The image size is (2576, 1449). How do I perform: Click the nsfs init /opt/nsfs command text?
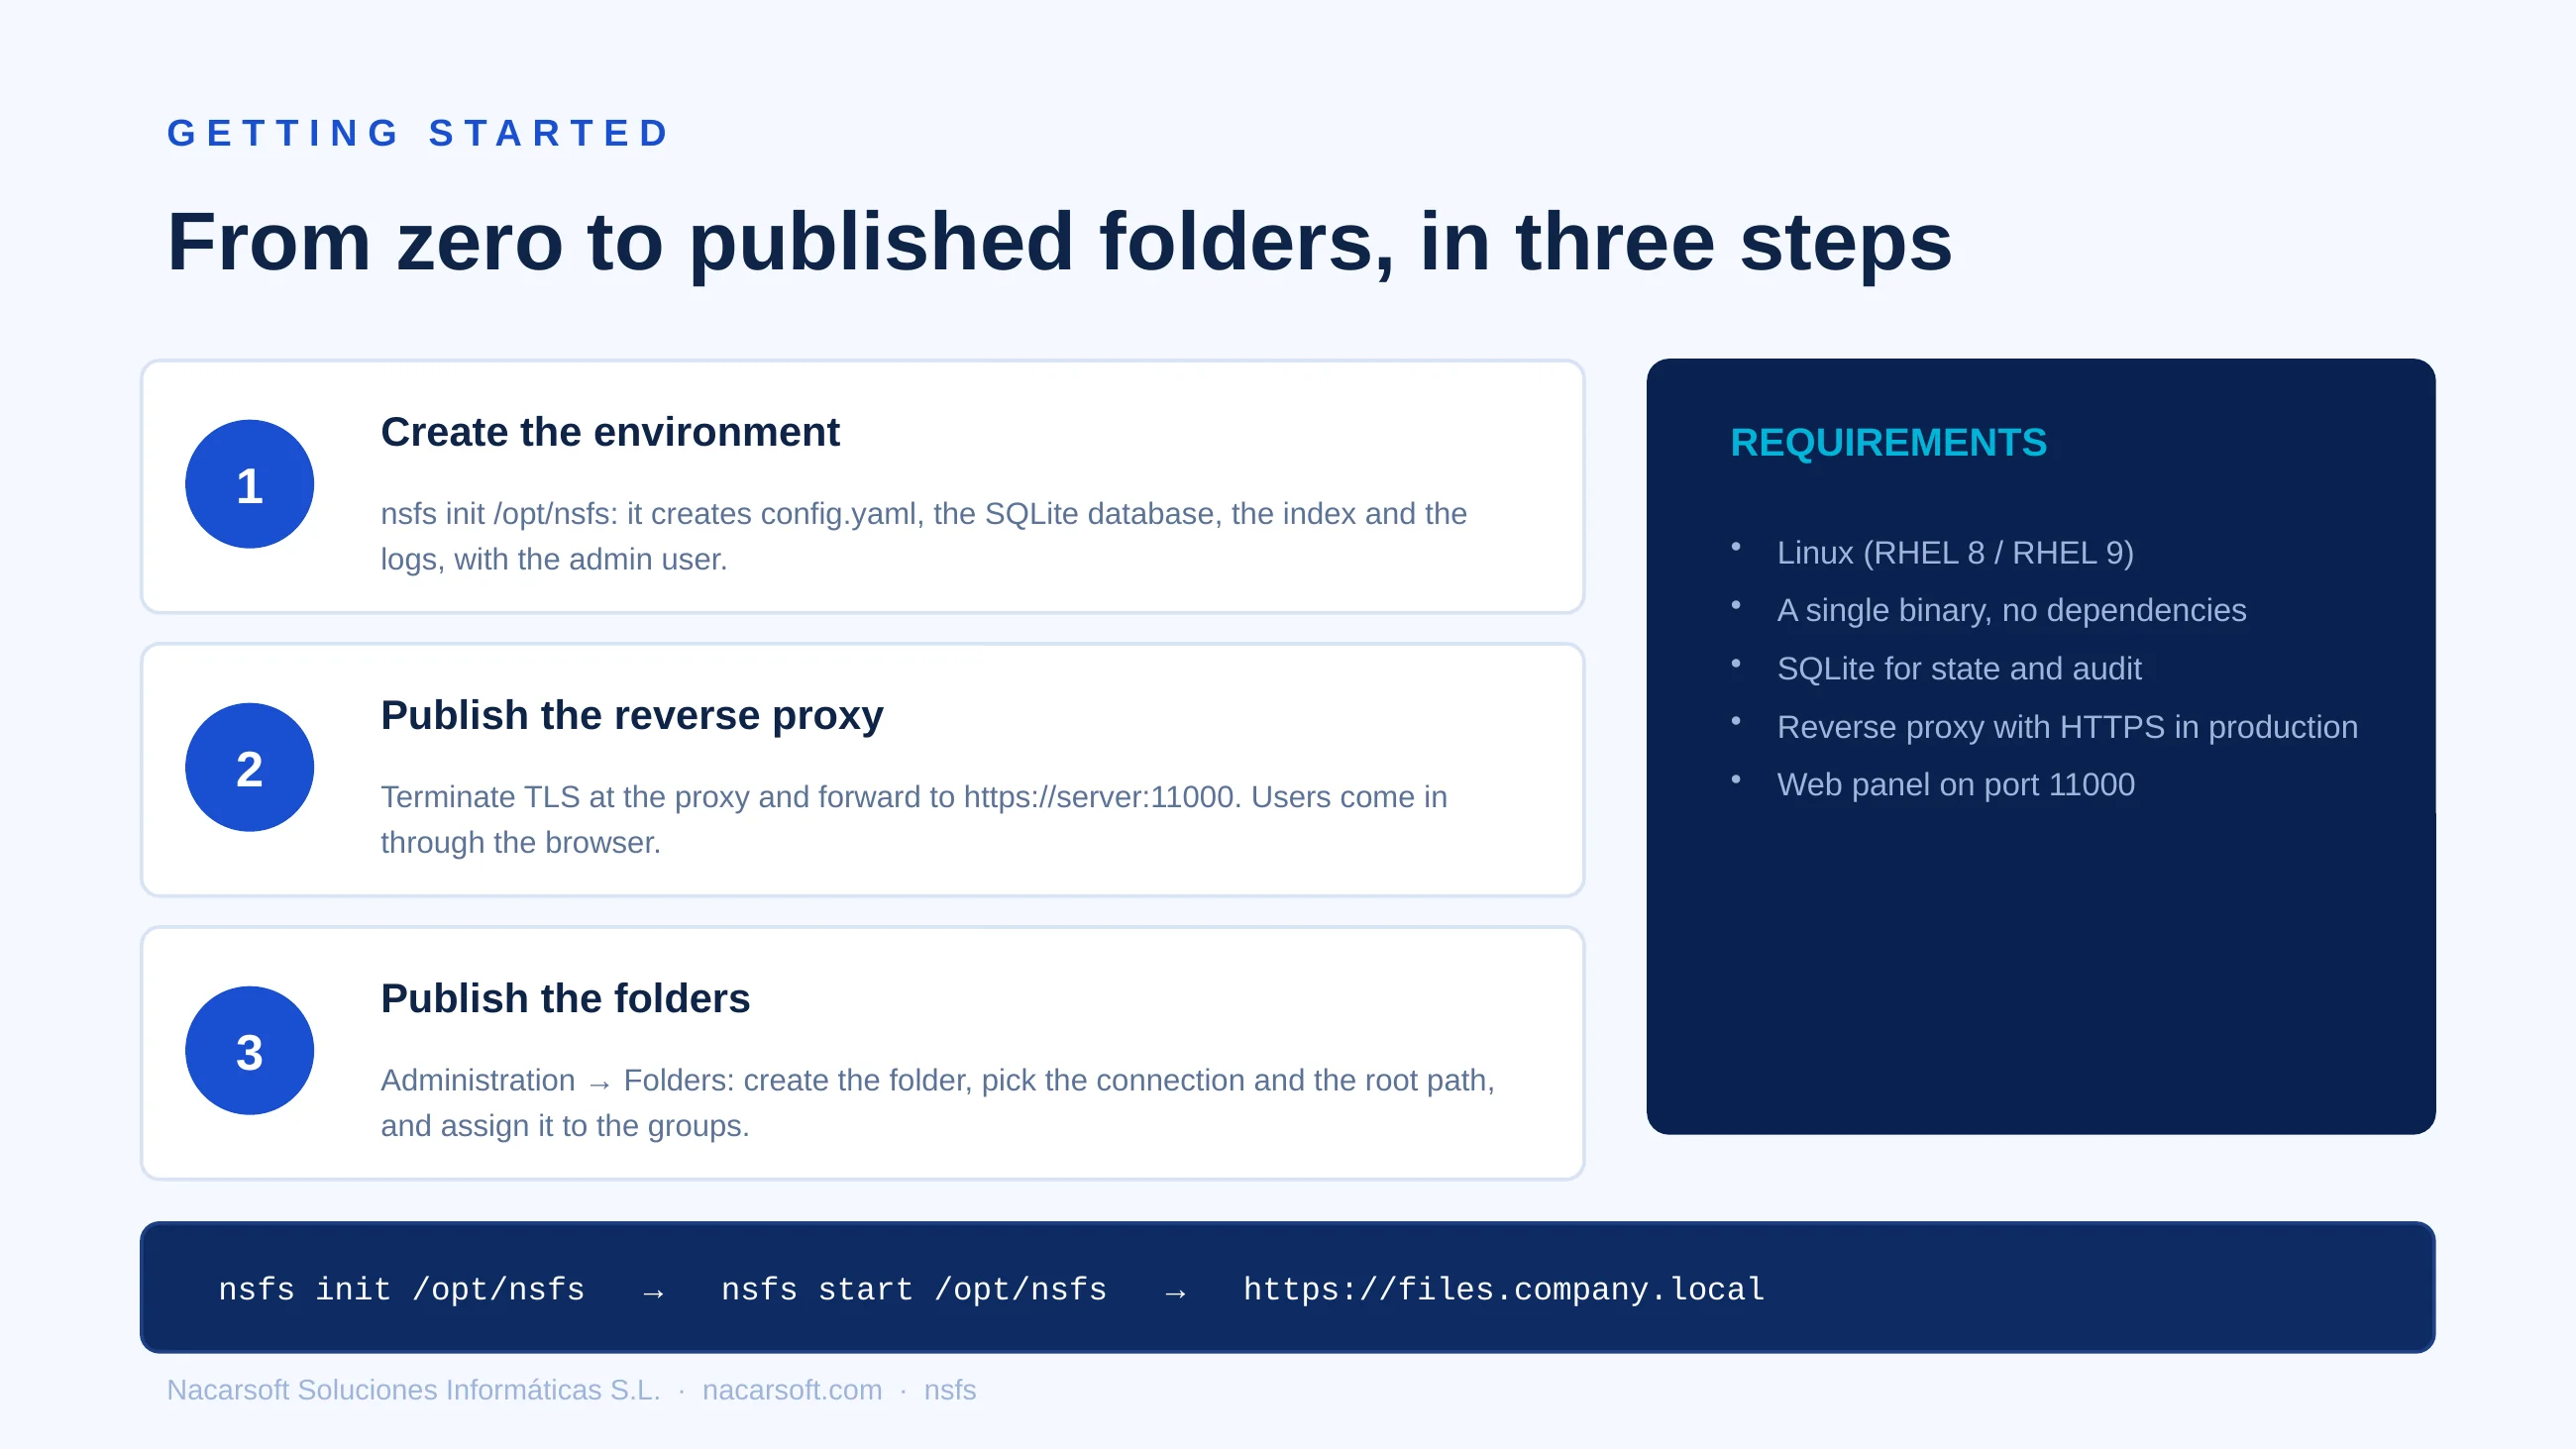pyautogui.click(x=402, y=1289)
